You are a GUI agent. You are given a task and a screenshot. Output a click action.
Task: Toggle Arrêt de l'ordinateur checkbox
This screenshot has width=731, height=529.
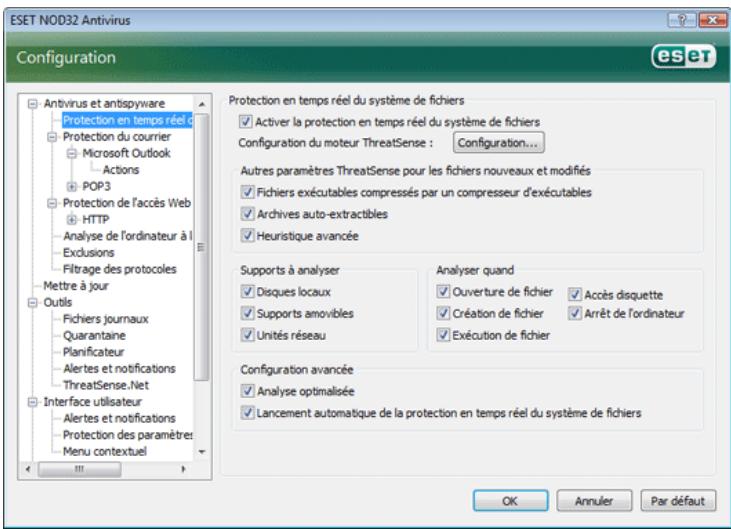tap(575, 313)
